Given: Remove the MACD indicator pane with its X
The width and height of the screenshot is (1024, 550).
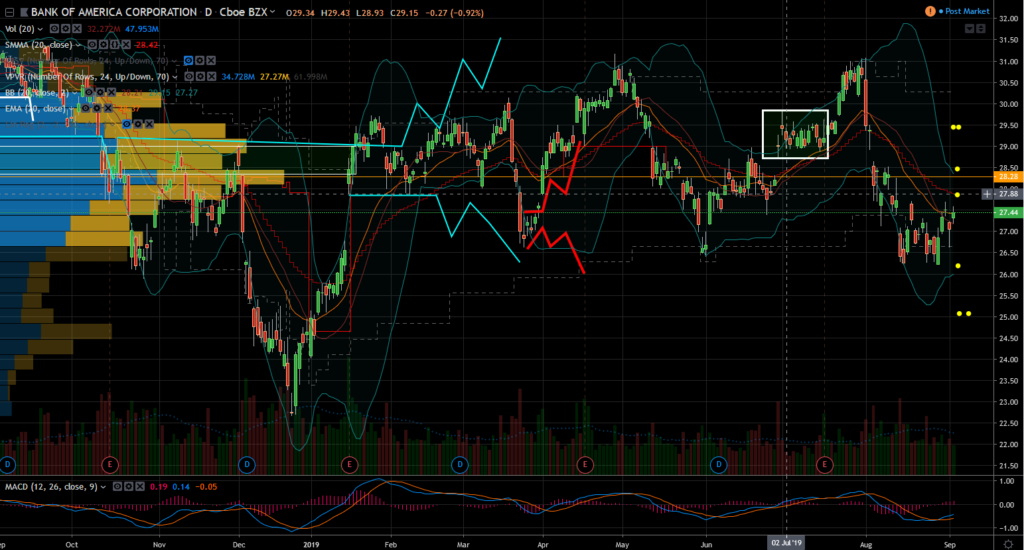Looking at the screenshot, I should [140, 487].
